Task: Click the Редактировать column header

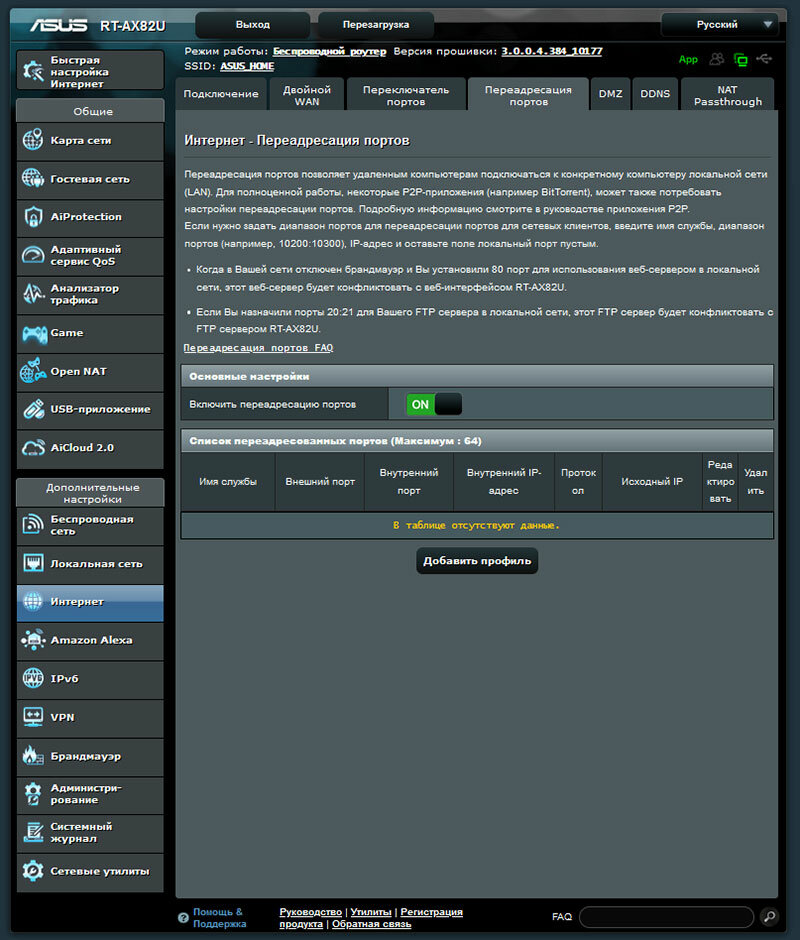Action: click(720, 481)
